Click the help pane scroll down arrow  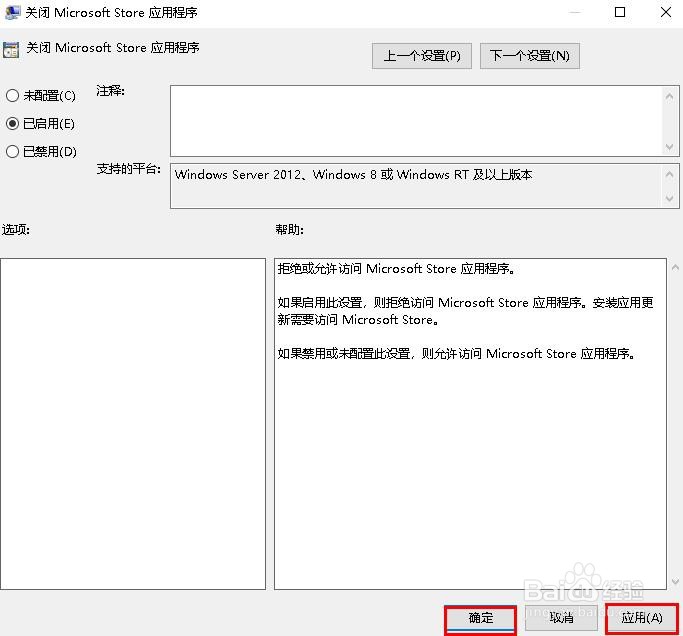click(675, 581)
